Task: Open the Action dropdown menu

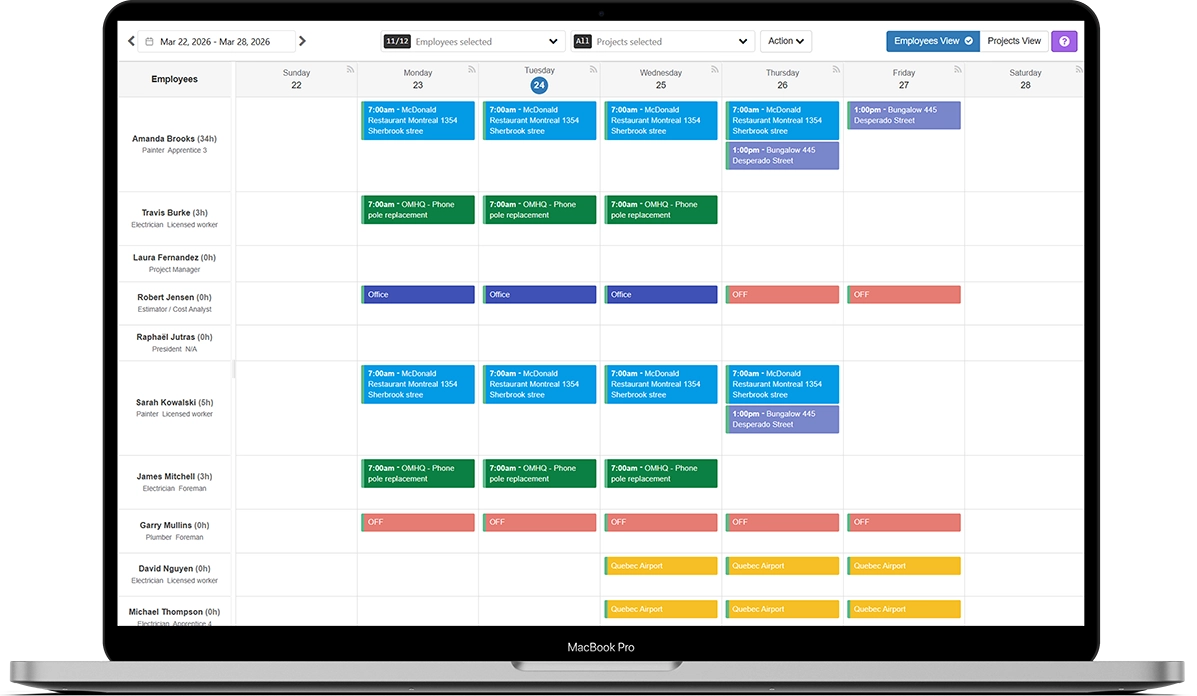Action: 786,41
